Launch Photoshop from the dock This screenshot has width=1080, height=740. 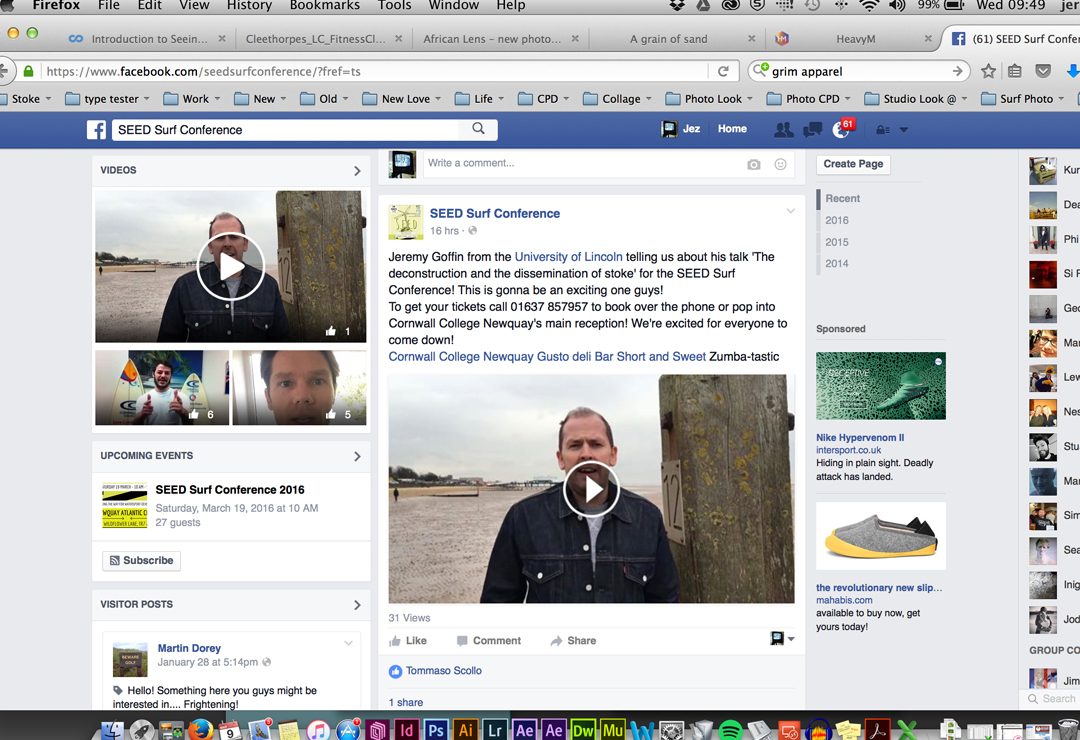[x=436, y=730]
